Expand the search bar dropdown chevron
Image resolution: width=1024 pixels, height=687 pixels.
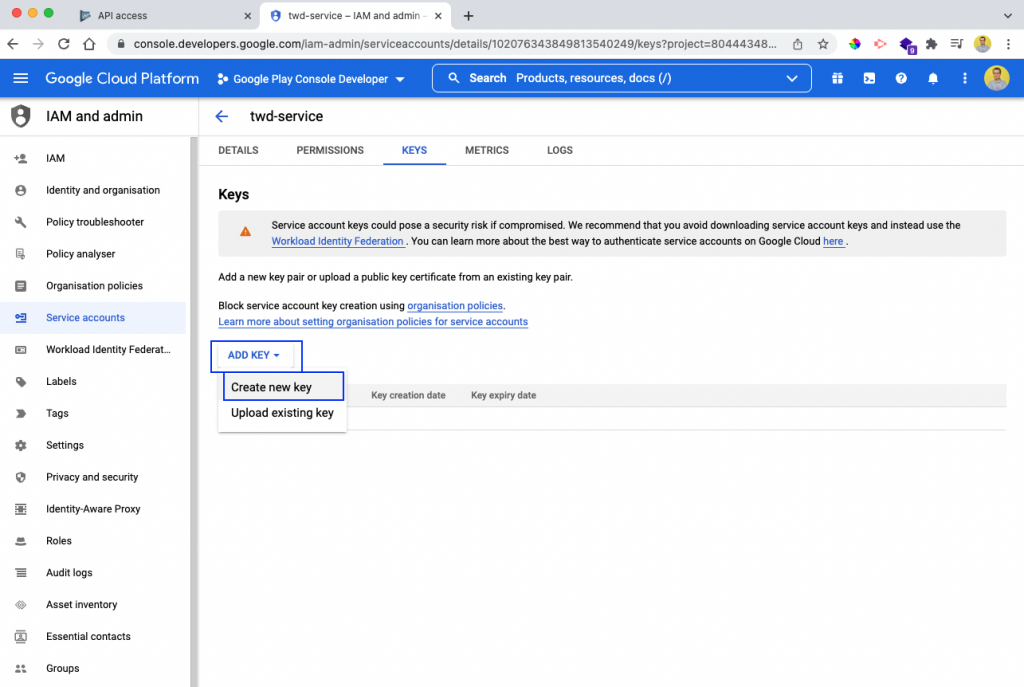pyautogui.click(x=792, y=78)
